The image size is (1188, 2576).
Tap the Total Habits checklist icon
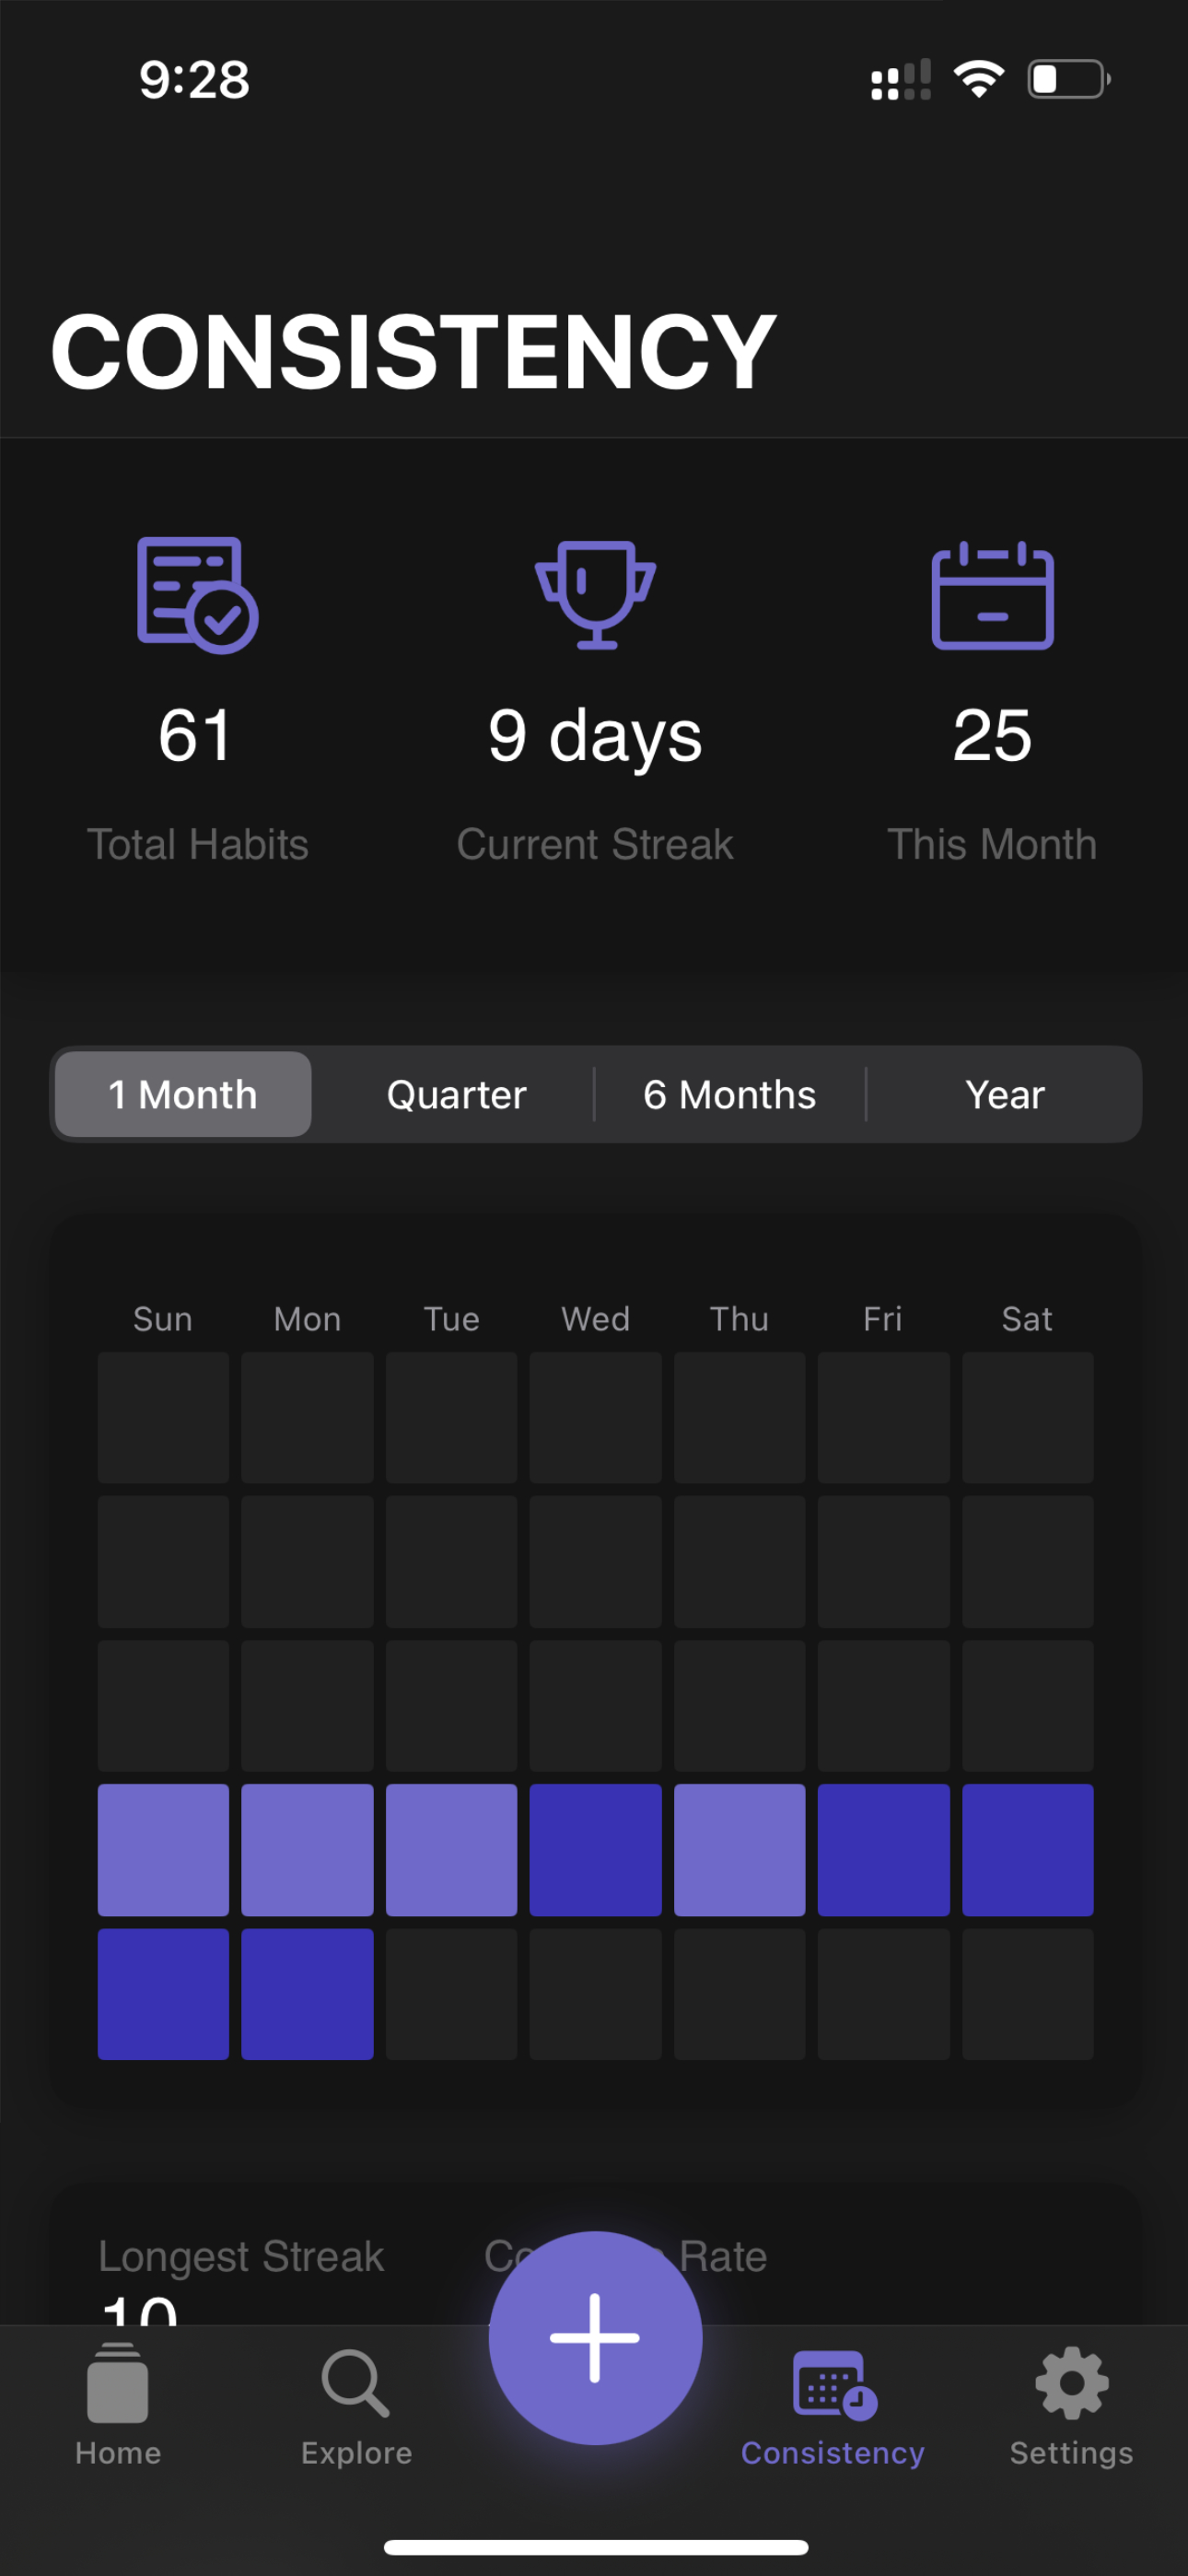[198, 595]
